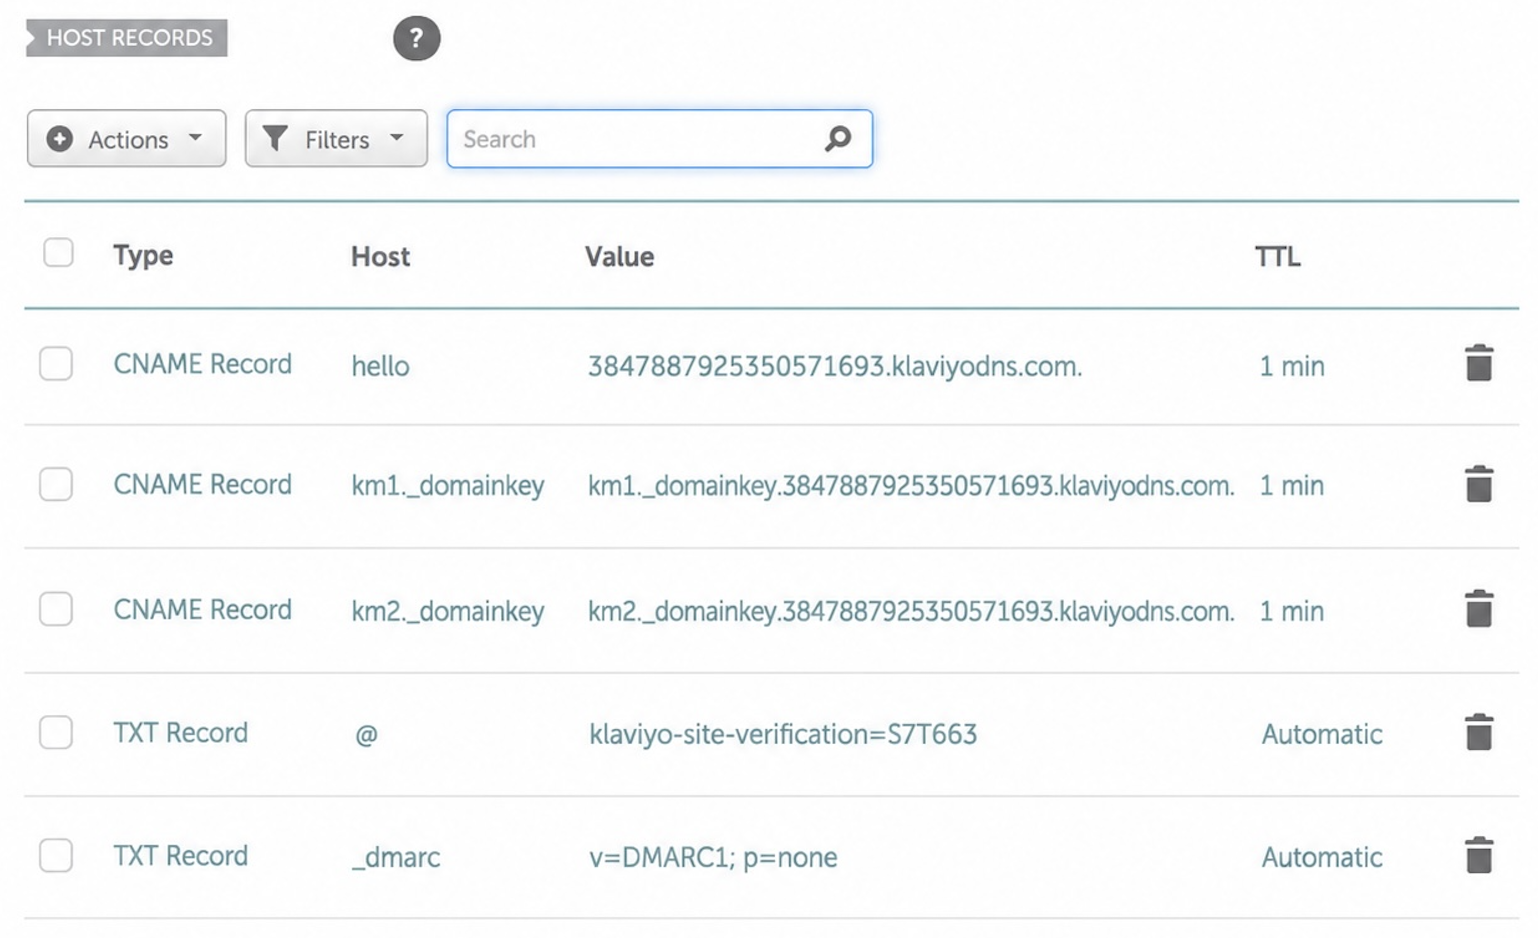Click the km1._domainkey host cell
The width and height of the screenshot is (1538, 938).
coord(448,486)
